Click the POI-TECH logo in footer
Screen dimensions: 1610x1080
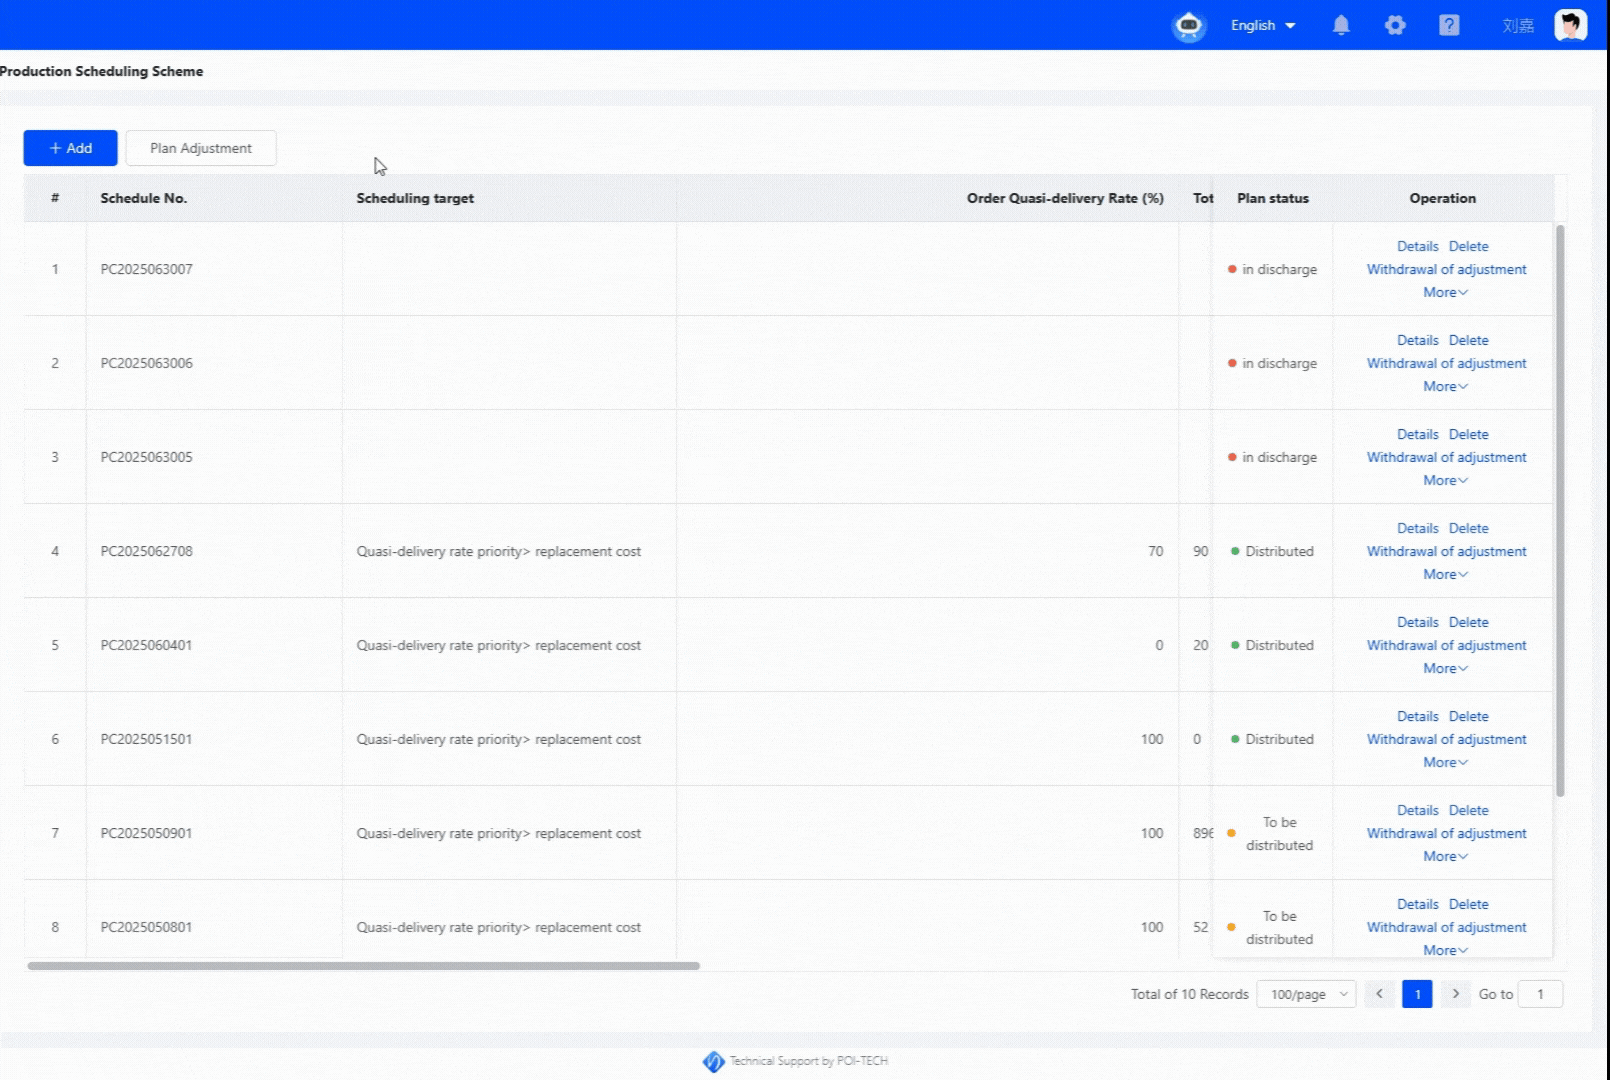click(713, 1061)
